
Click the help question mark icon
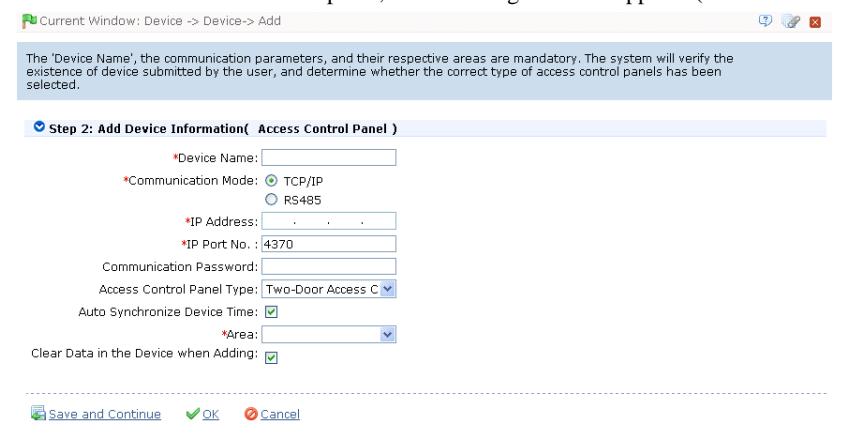(765, 21)
